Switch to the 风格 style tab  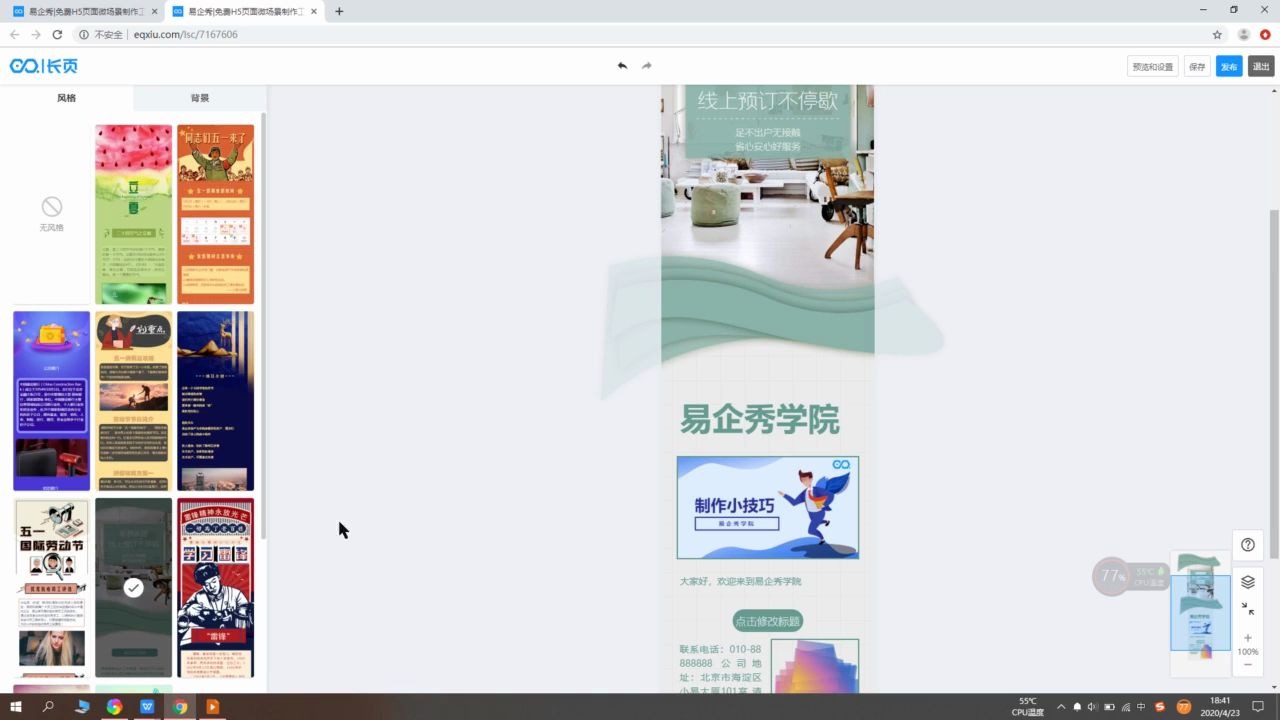[x=66, y=98]
